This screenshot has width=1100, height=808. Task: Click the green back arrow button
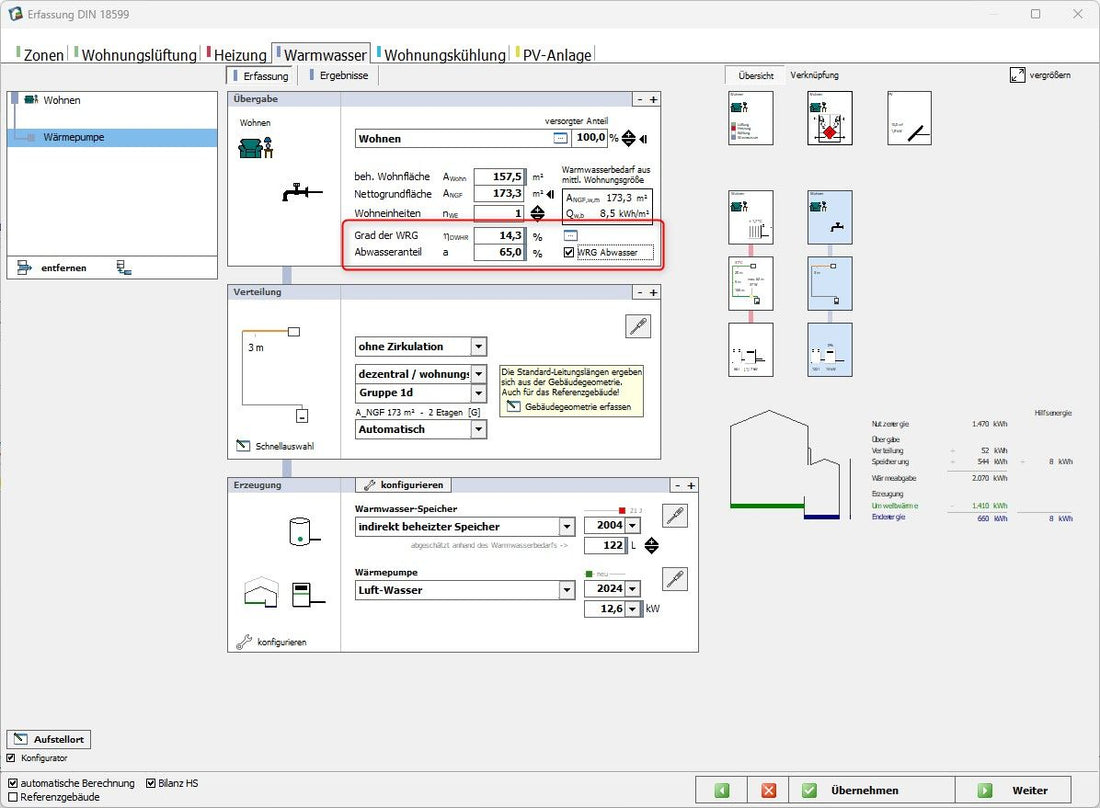pos(722,790)
